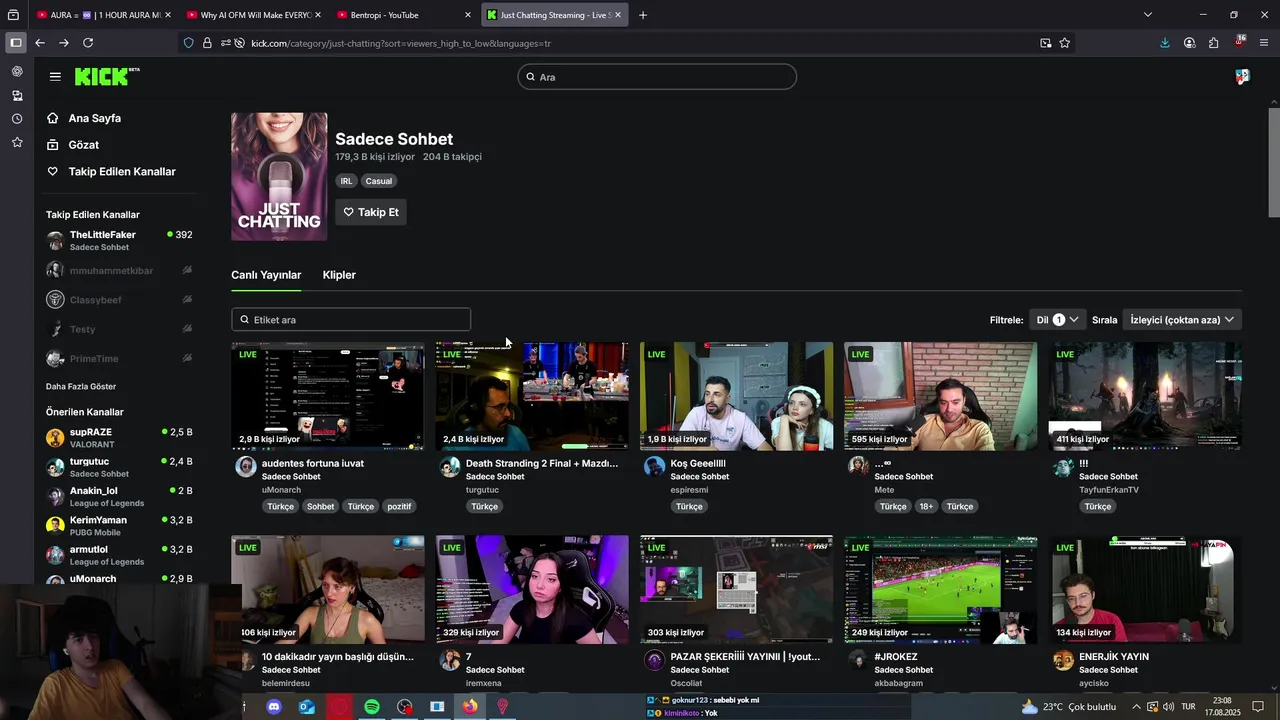The image size is (1280, 720).
Task: Open Spotify from the taskbar
Action: (x=372, y=707)
